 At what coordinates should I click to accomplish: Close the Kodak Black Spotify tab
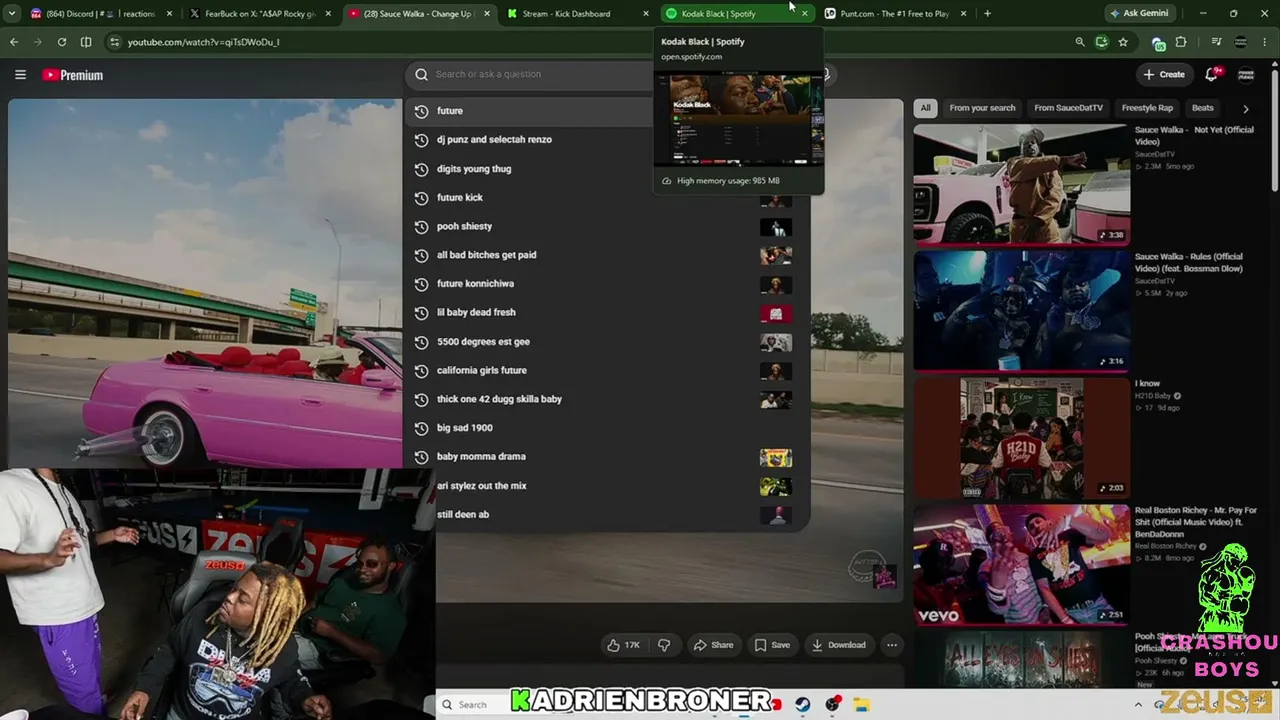804,14
